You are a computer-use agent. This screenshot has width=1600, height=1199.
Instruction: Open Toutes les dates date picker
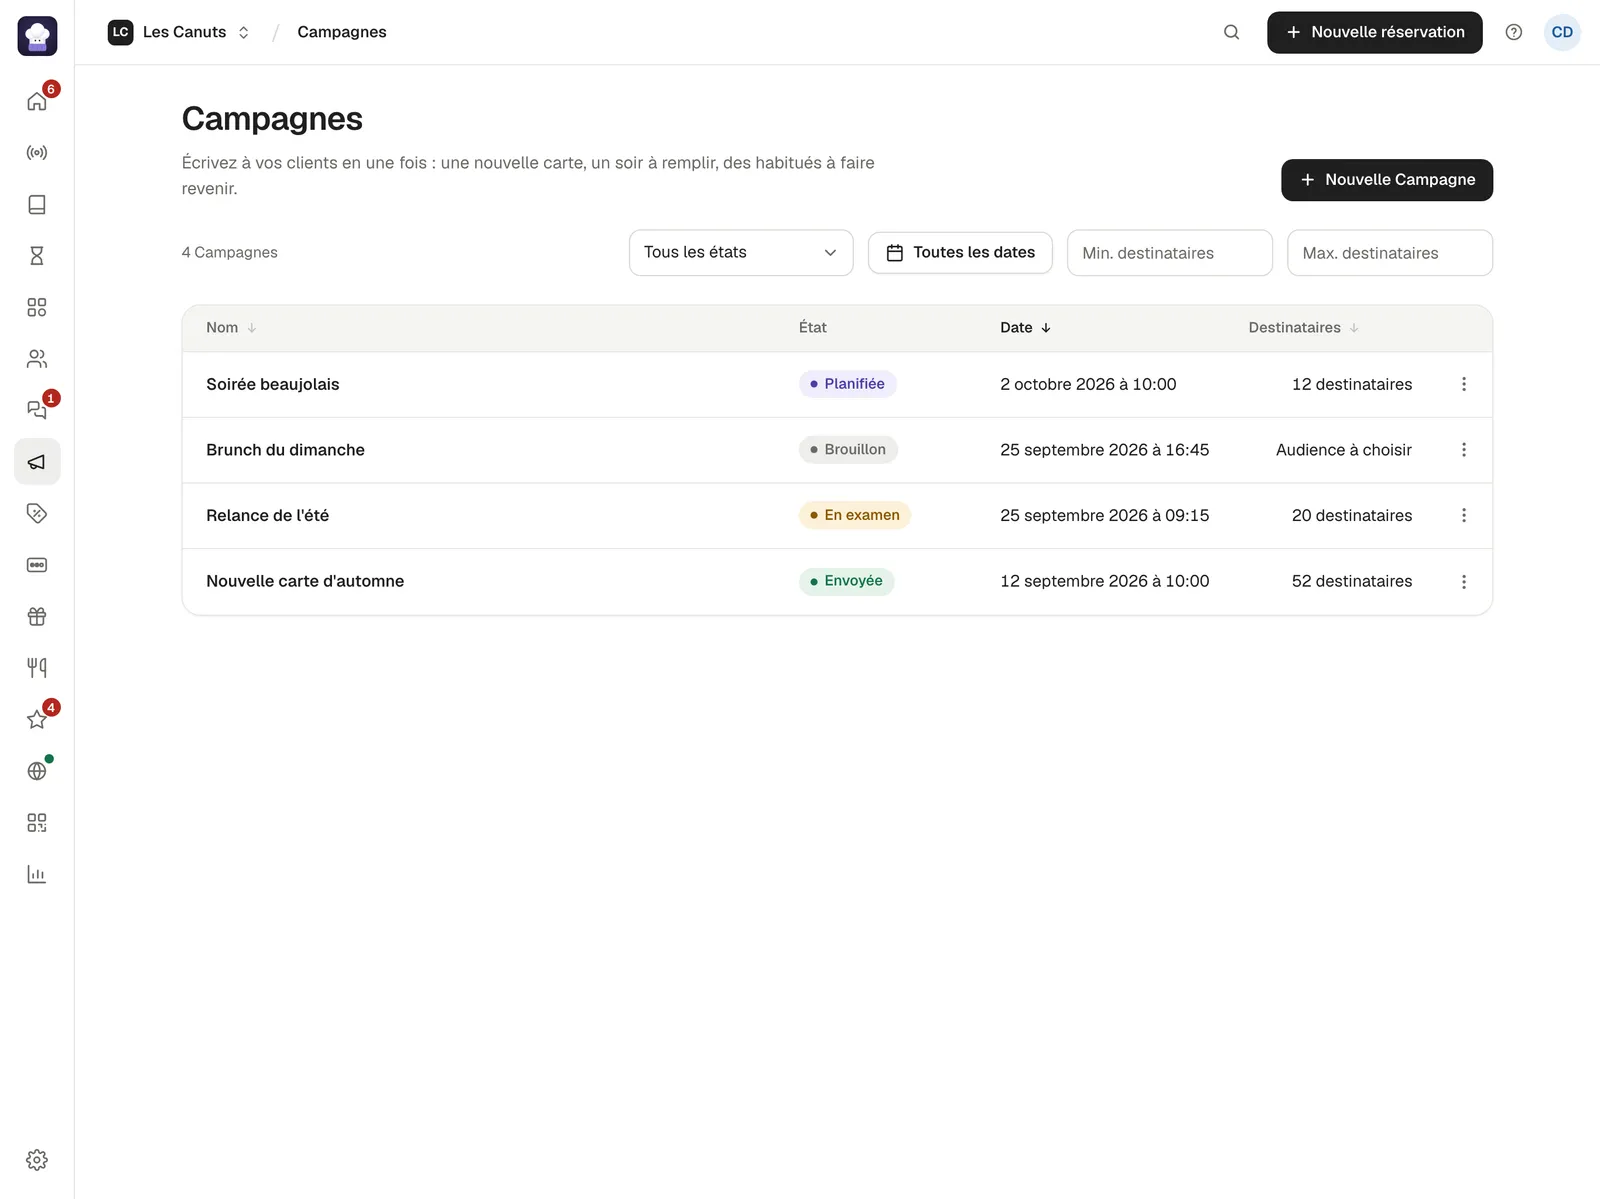(960, 252)
